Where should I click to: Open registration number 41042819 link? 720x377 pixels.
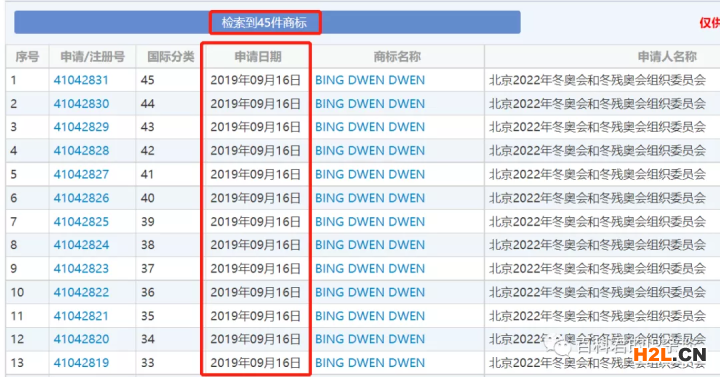coord(81,363)
